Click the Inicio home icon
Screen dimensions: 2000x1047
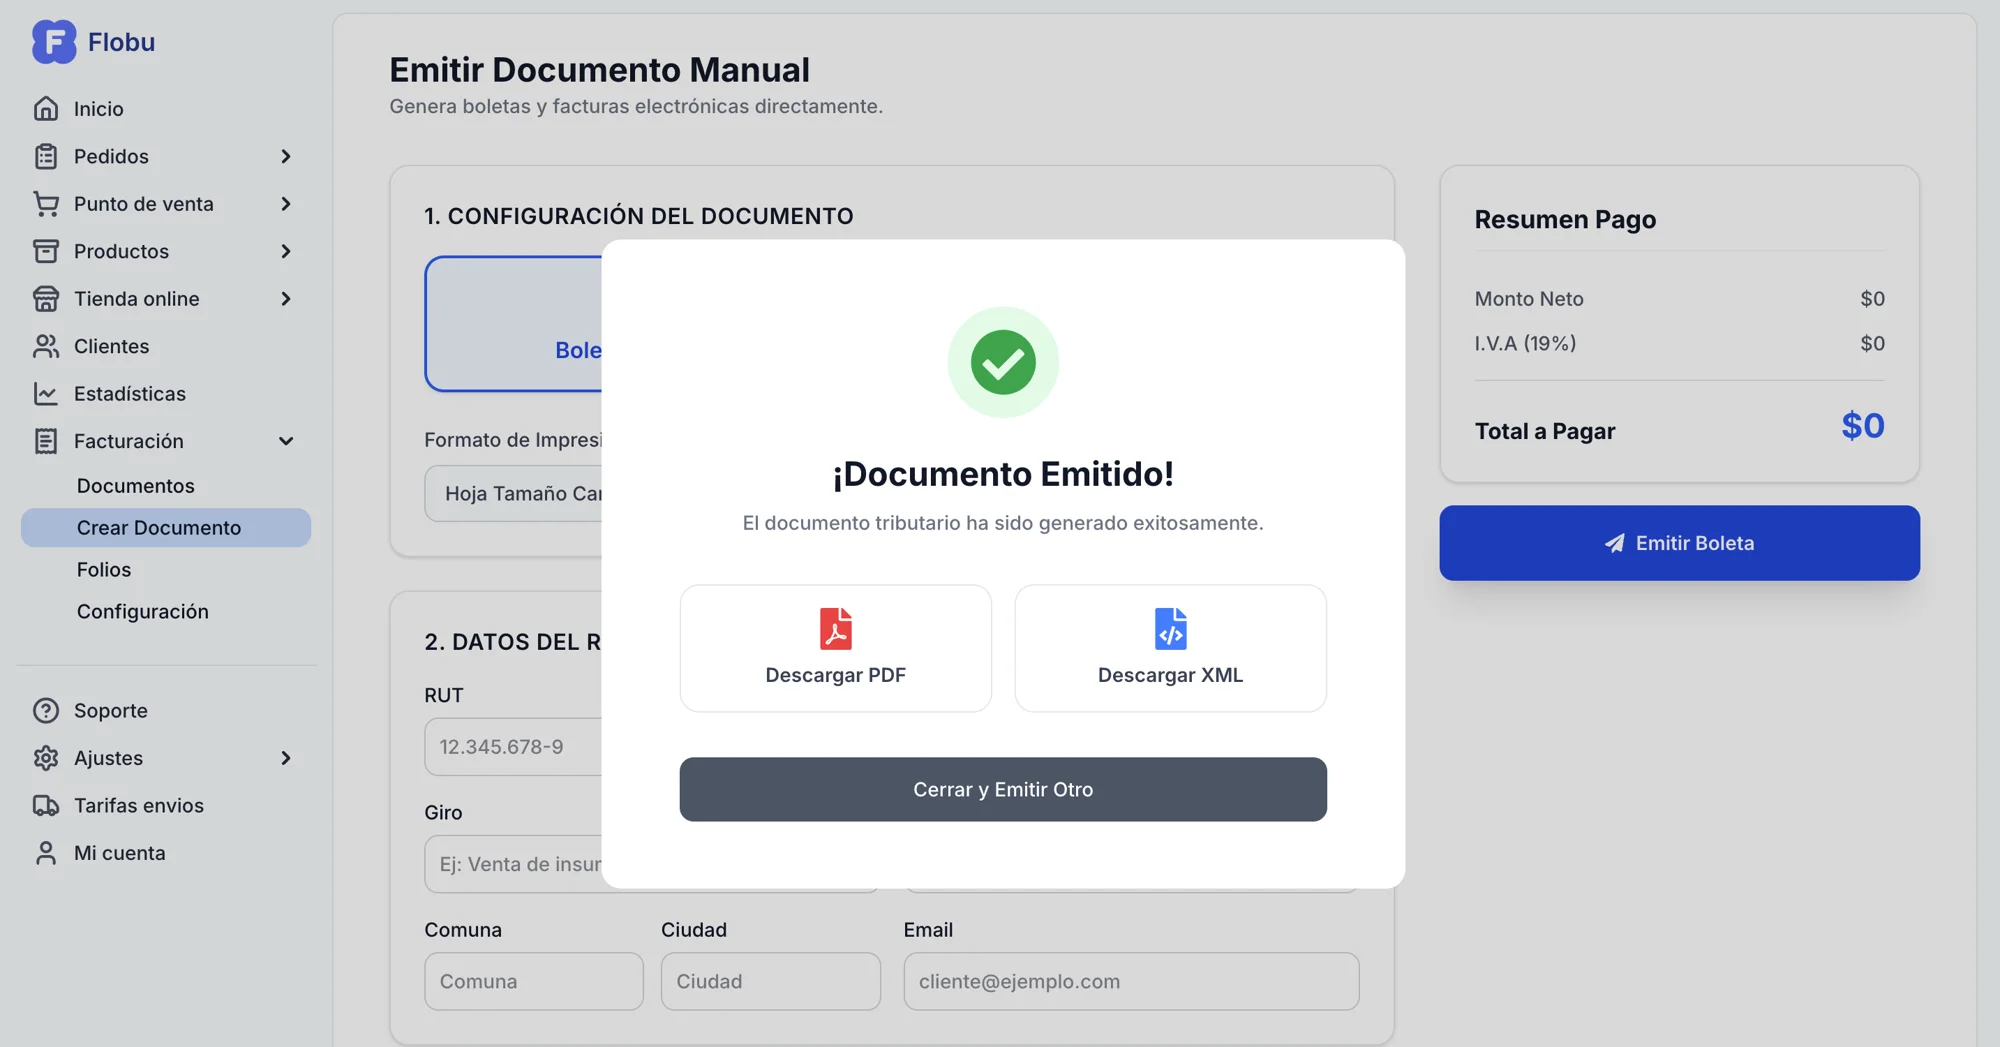coord(46,108)
